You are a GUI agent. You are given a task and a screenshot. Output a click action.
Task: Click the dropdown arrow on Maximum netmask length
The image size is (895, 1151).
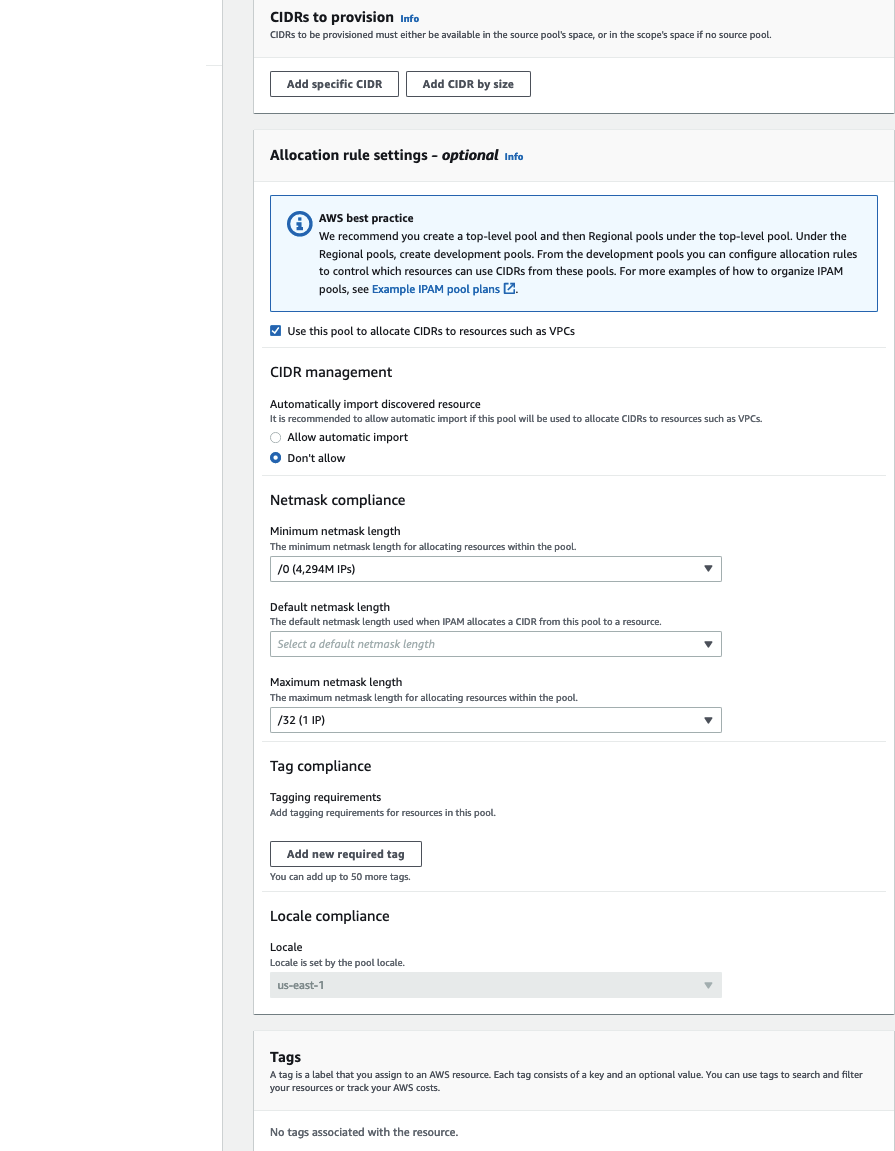point(709,719)
